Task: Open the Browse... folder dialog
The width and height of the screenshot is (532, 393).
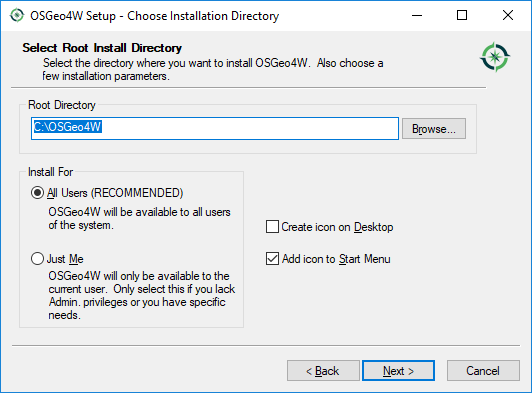Action: tap(434, 129)
